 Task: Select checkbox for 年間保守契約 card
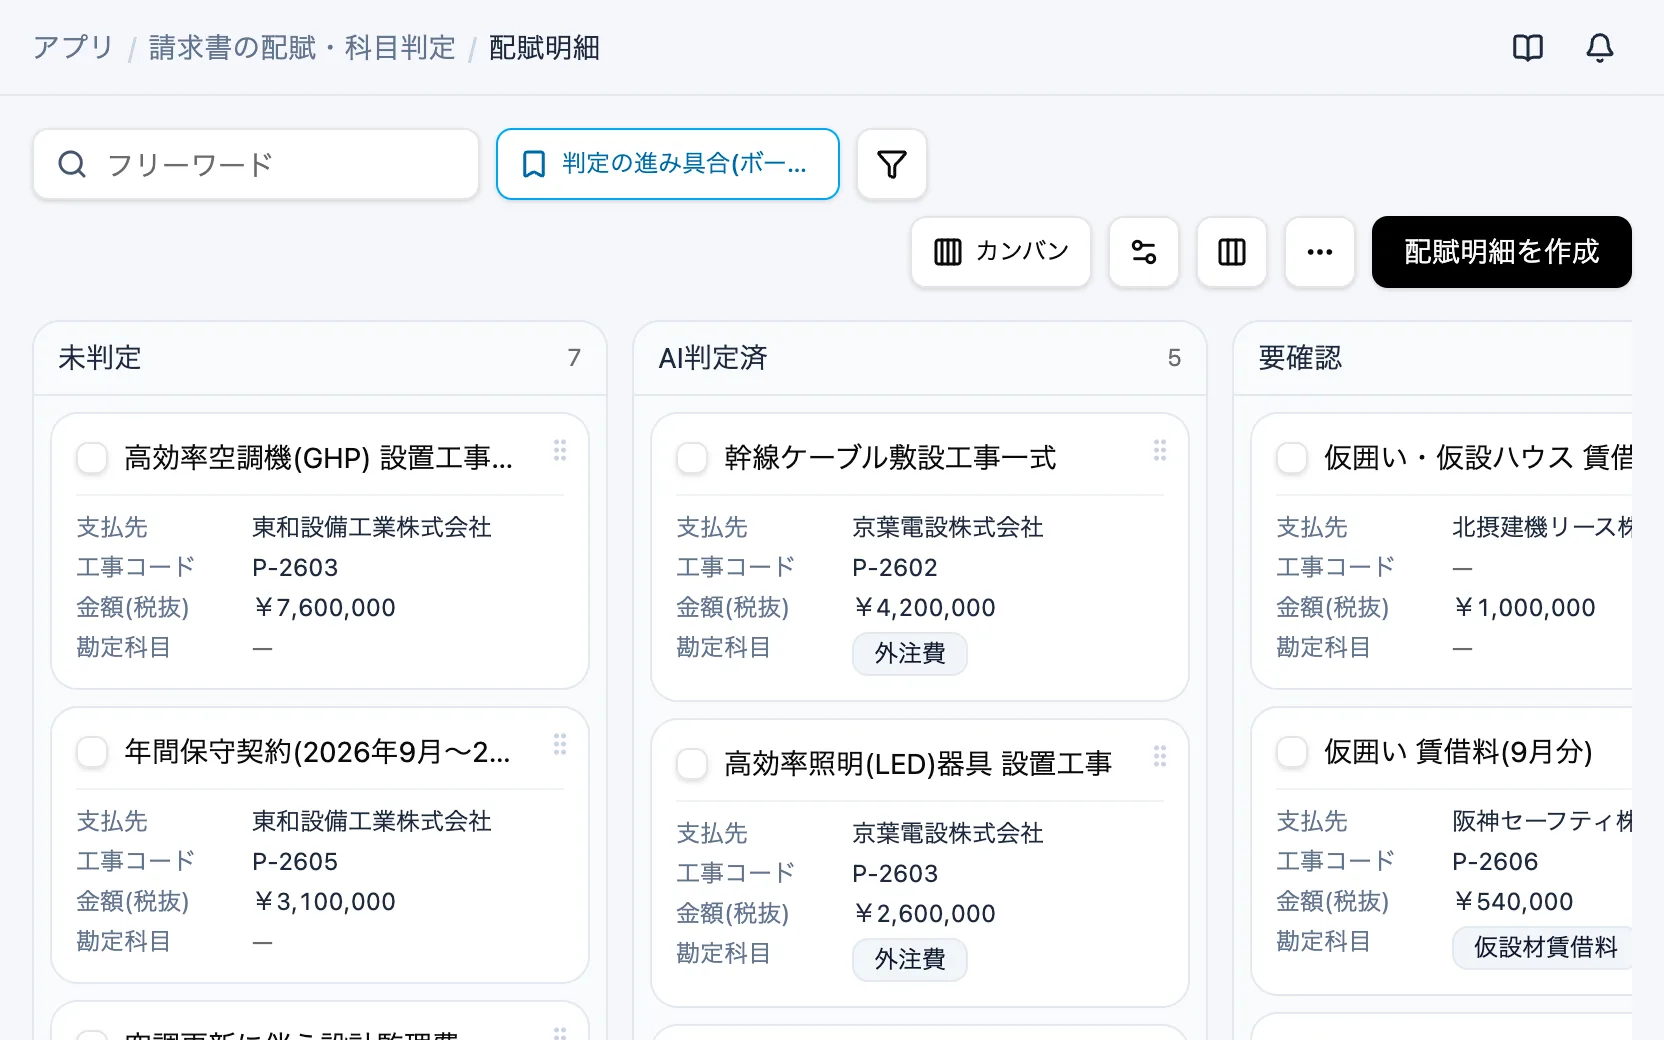coord(92,752)
